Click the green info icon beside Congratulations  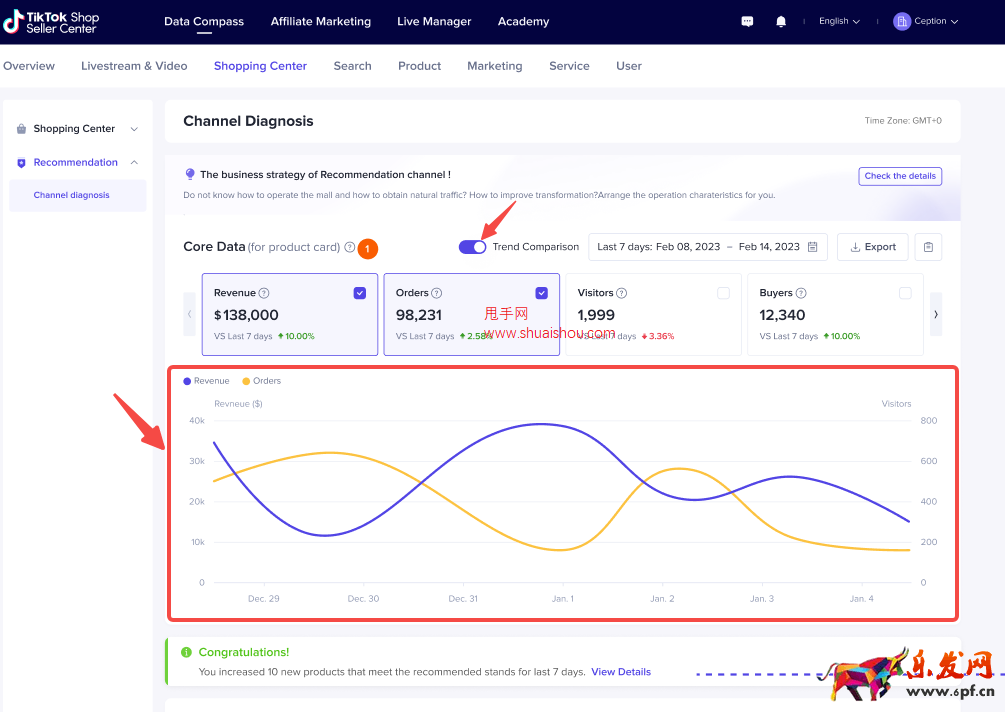(187, 652)
